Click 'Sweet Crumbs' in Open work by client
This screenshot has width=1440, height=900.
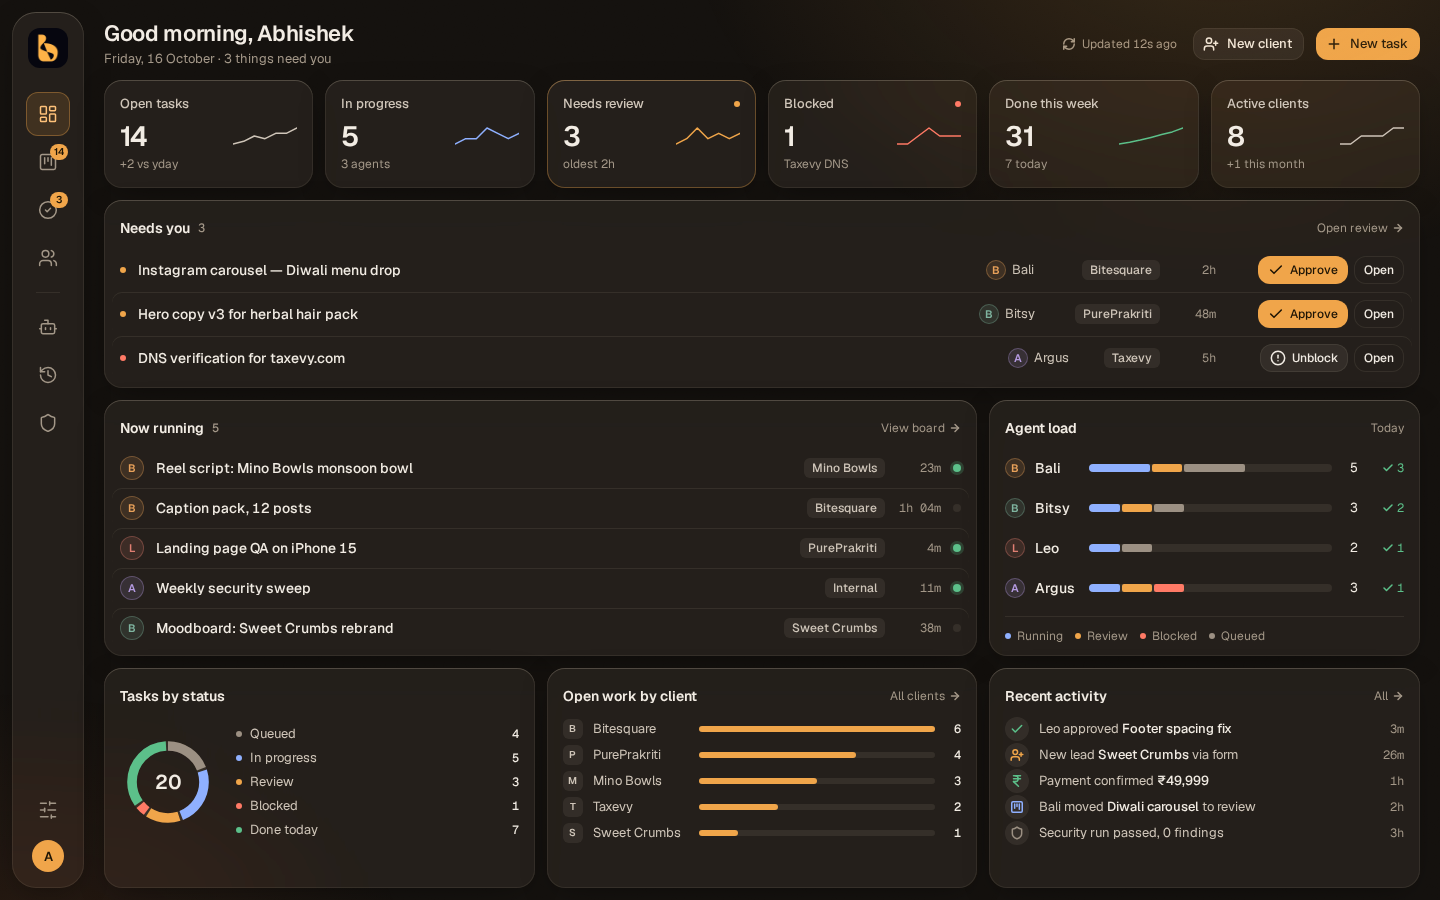pyautogui.click(x=636, y=833)
